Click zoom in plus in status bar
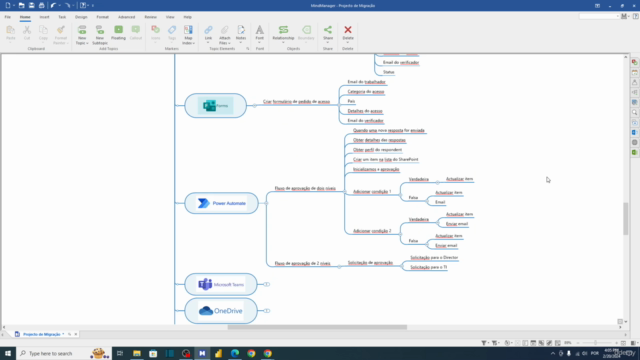This screenshot has width=640, height=360. (617, 343)
